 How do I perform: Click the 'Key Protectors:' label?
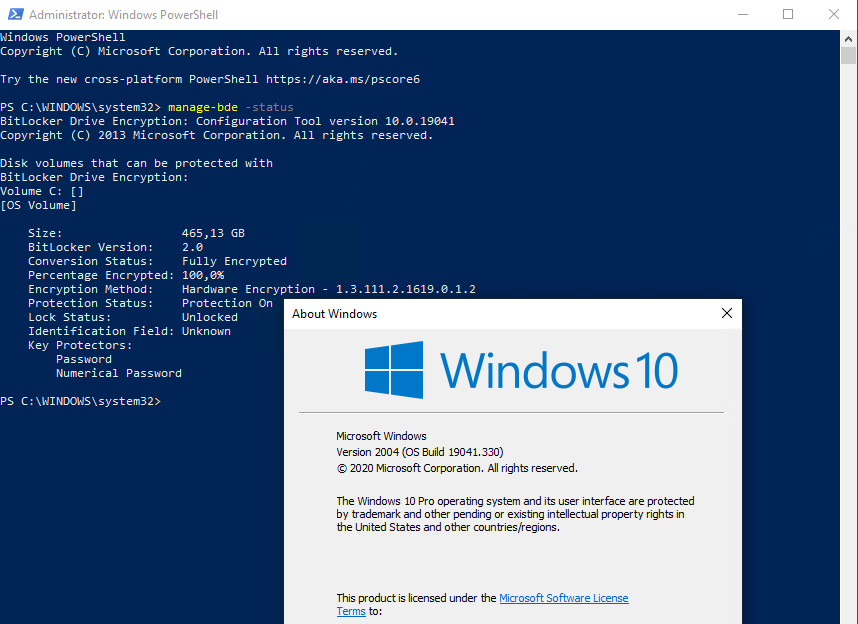point(80,345)
